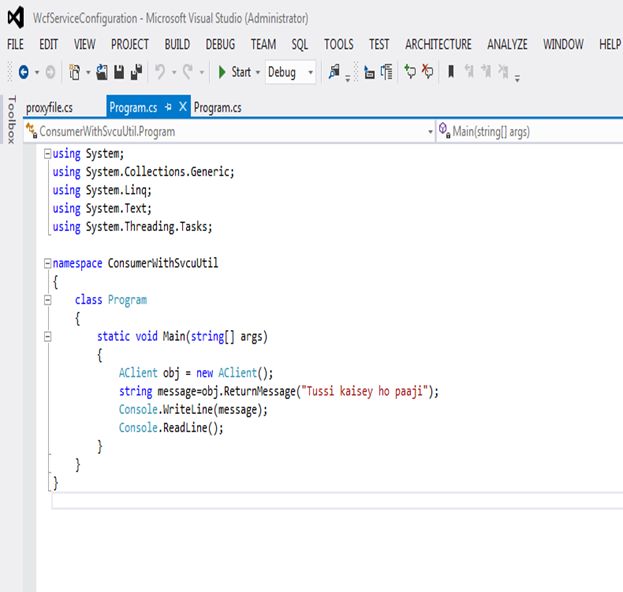The width and height of the screenshot is (623, 592).
Task: Click the Navigate Backward arrow icon
Action: click(x=23, y=72)
